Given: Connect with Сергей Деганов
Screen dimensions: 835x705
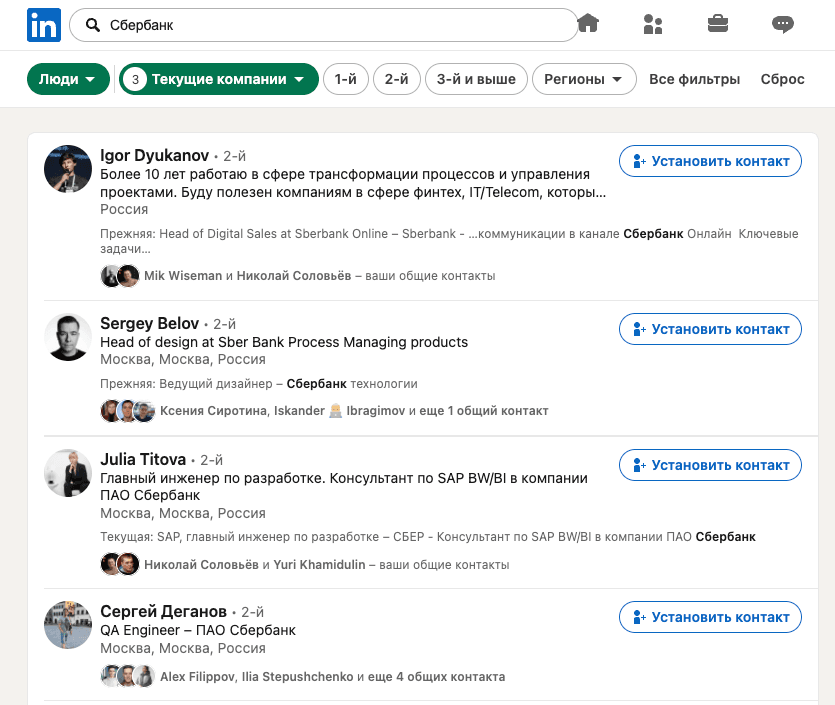Looking at the screenshot, I should pyautogui.click(x=710, y=617).
